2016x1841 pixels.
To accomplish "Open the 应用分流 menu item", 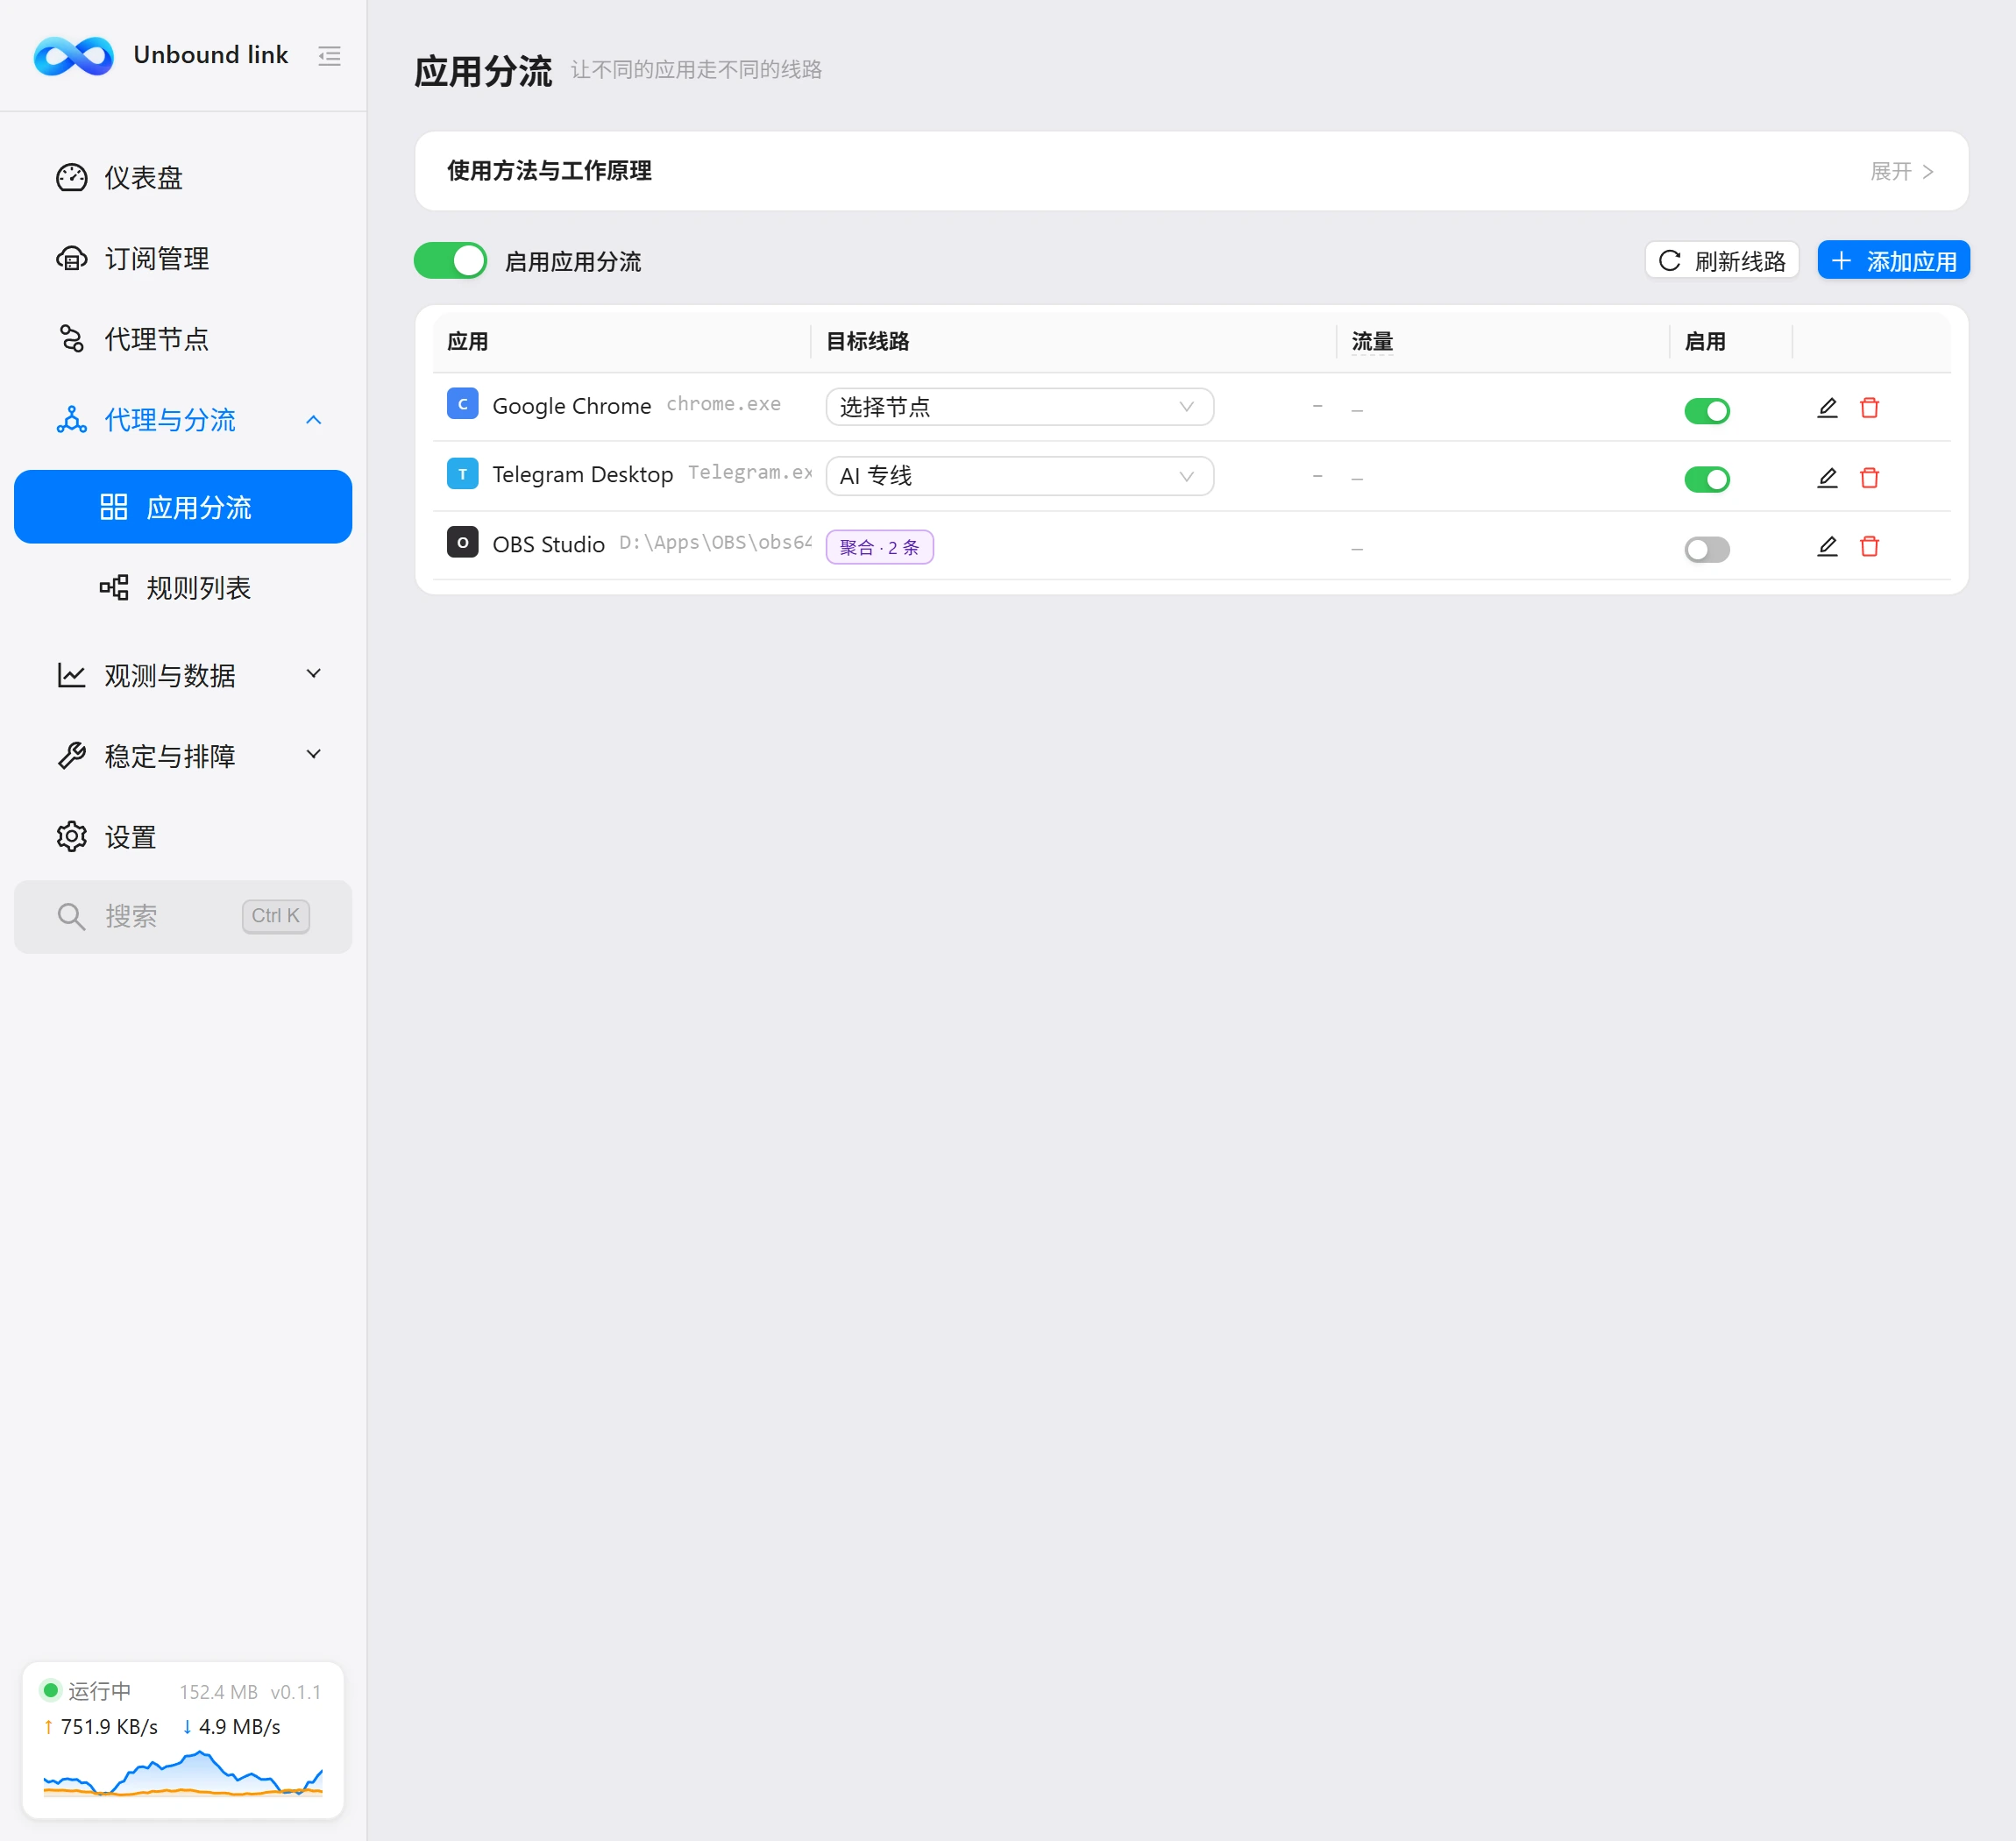I will point(183,507).
